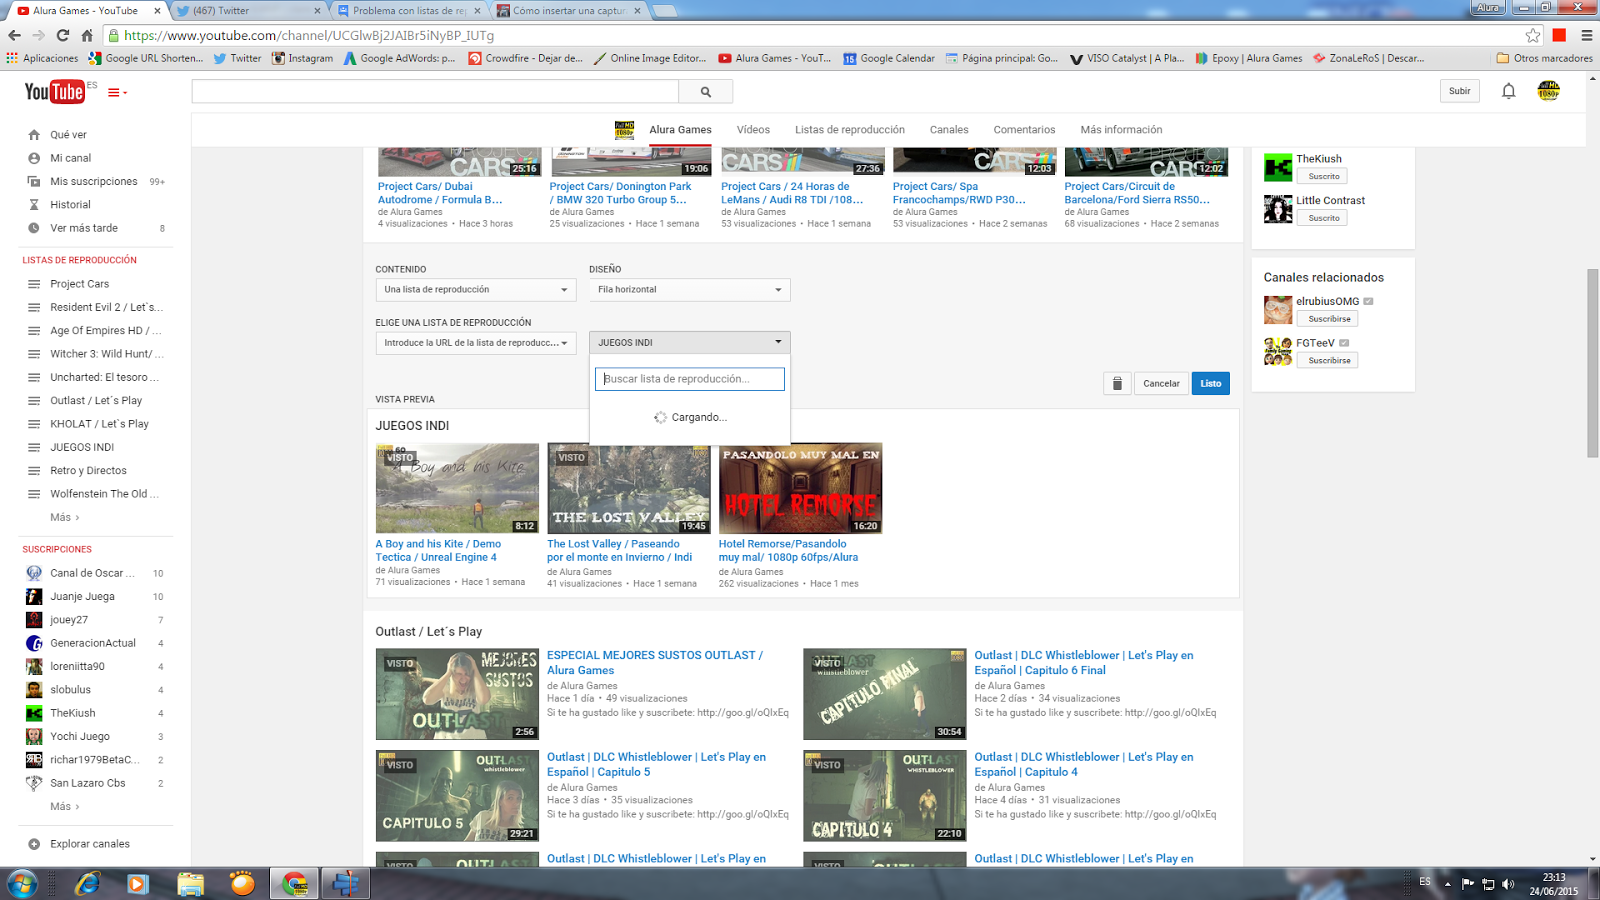Click the Explorar canales plus icon
The width and height of the screenshot is (1600, 900).
pos(34,844)
